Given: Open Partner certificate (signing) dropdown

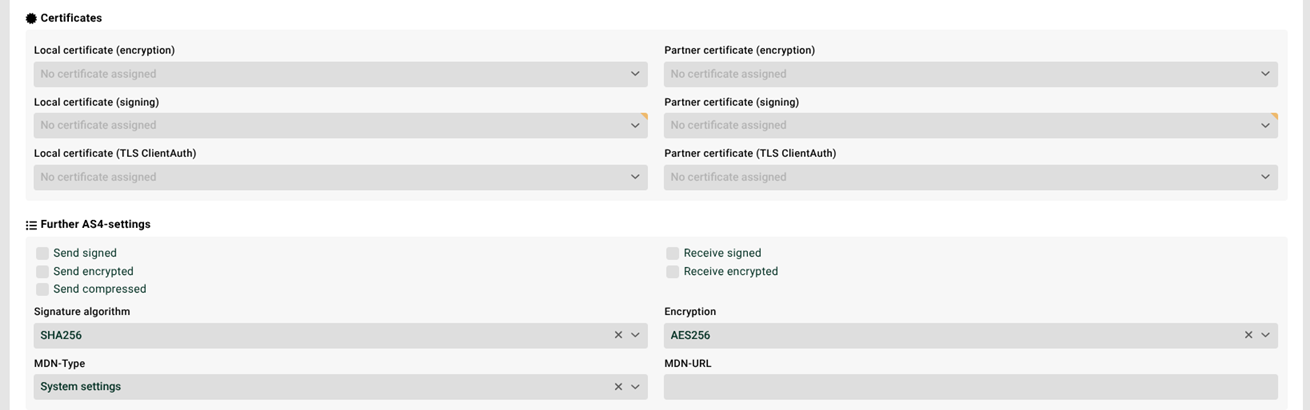Looking at the screenshot, I should coord(971,125).
